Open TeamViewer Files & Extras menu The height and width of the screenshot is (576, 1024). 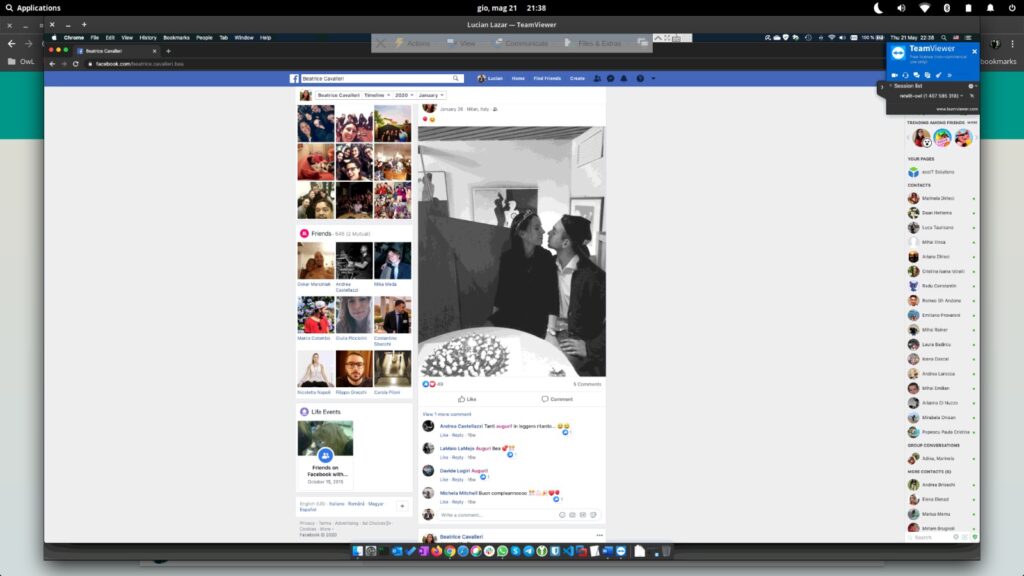[x=594, y=43]
